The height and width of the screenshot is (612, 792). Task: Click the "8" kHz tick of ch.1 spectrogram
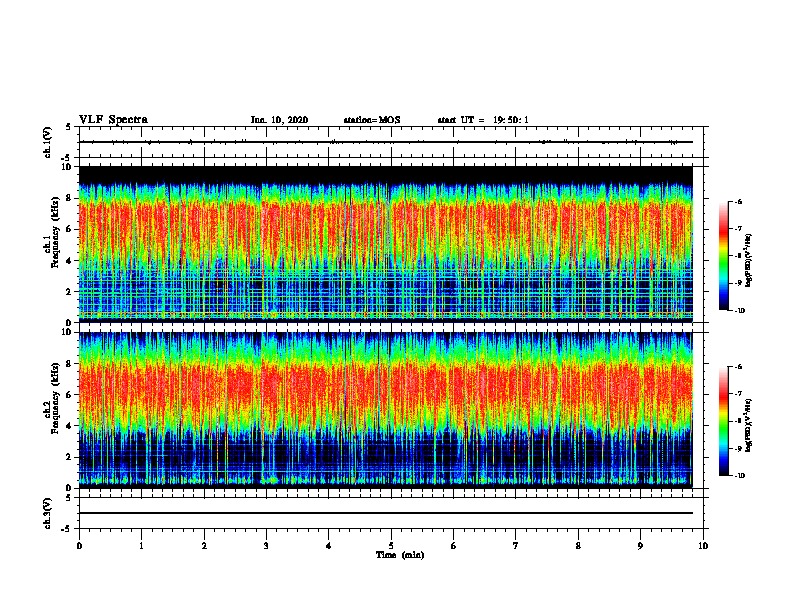[71, 198]
